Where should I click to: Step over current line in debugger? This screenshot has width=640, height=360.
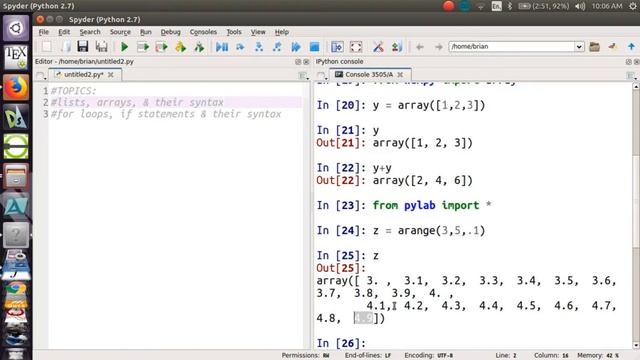240,47
